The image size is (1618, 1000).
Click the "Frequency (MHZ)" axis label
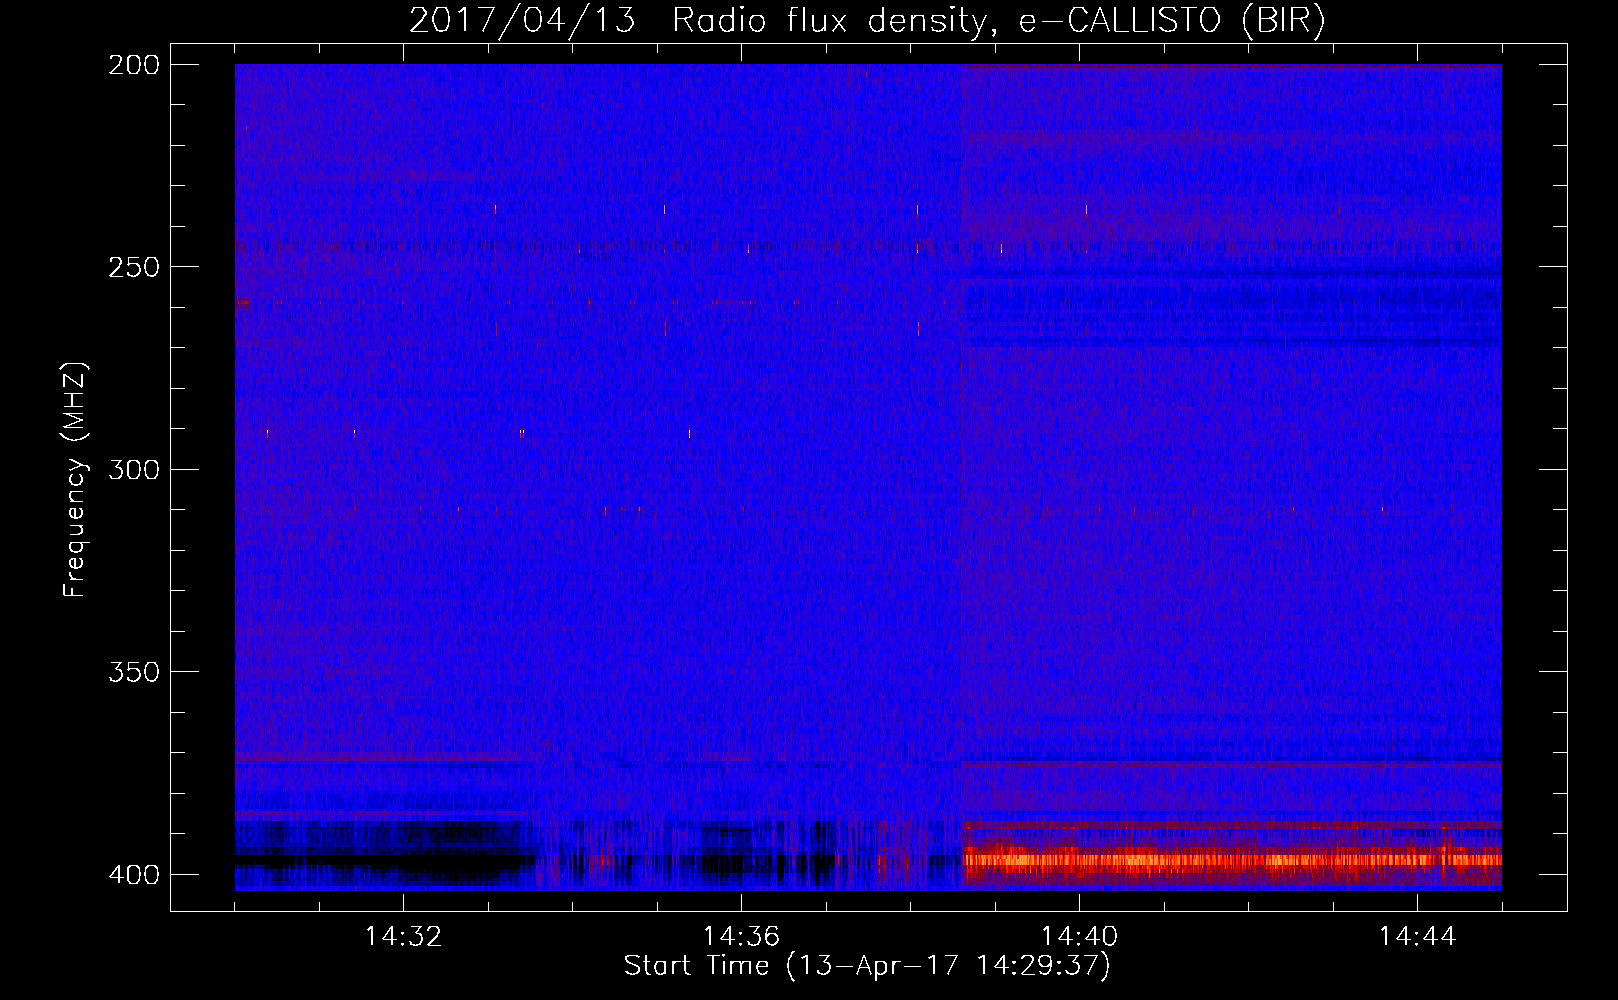pos(75,479)
